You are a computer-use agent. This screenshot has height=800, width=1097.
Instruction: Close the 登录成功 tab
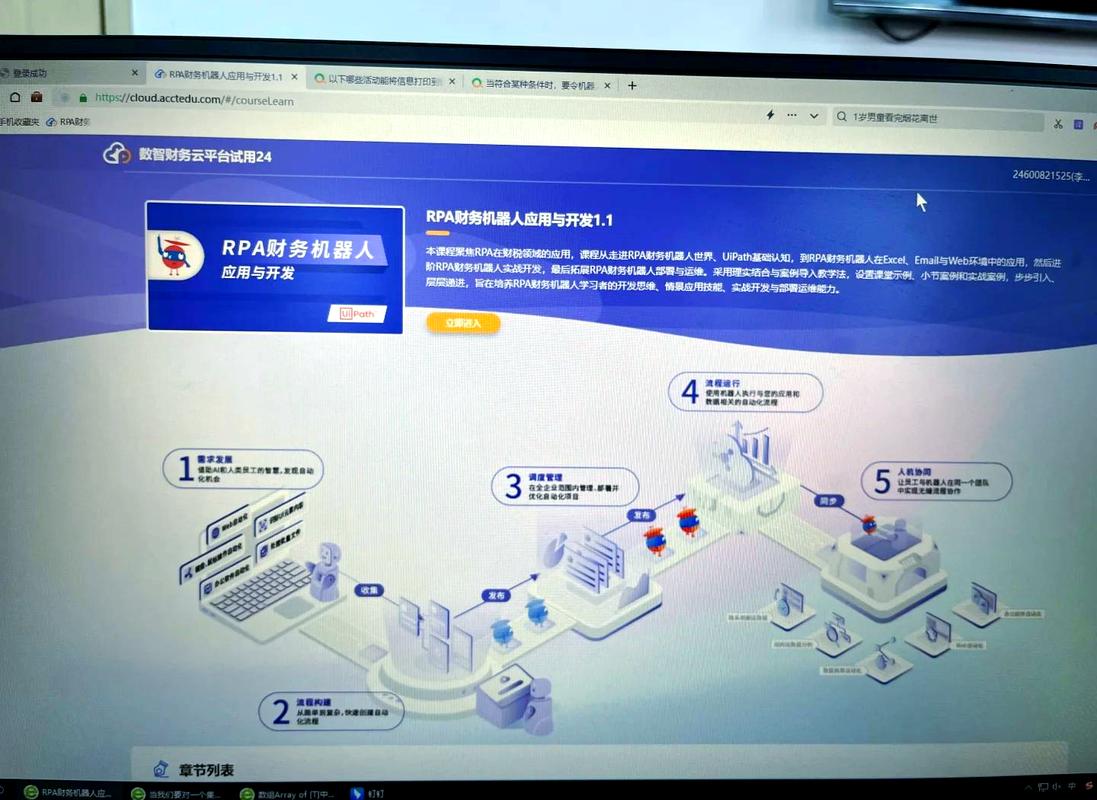pyautogui.click(x=135, y=73)
